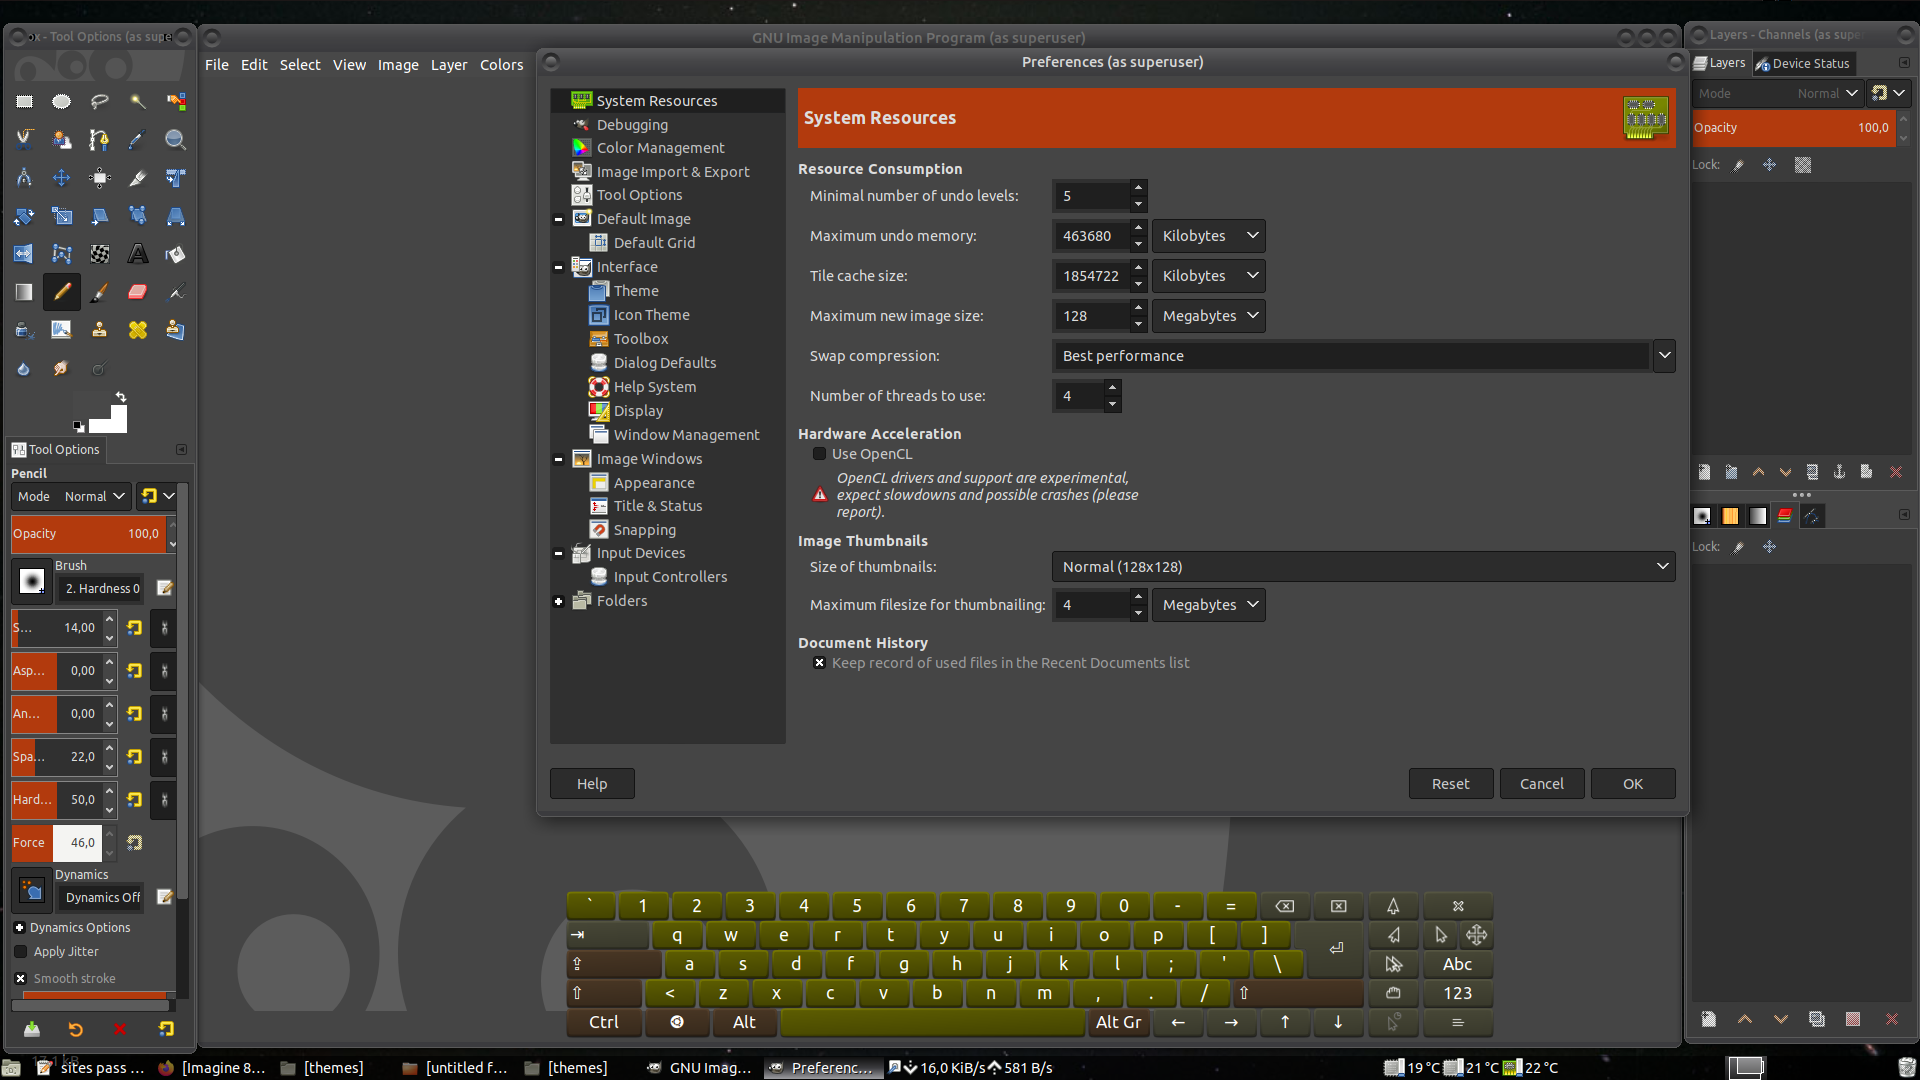1920x1080 pixels.
Task: Select the Heal bandage tool
Action: pos(138,330)
